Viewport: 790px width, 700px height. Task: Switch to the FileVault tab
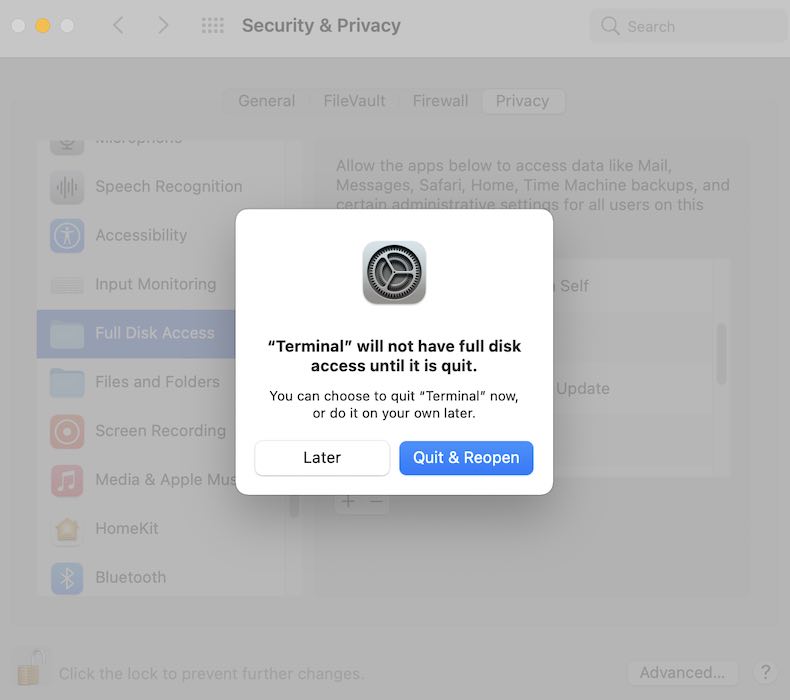tap(354, 101)
